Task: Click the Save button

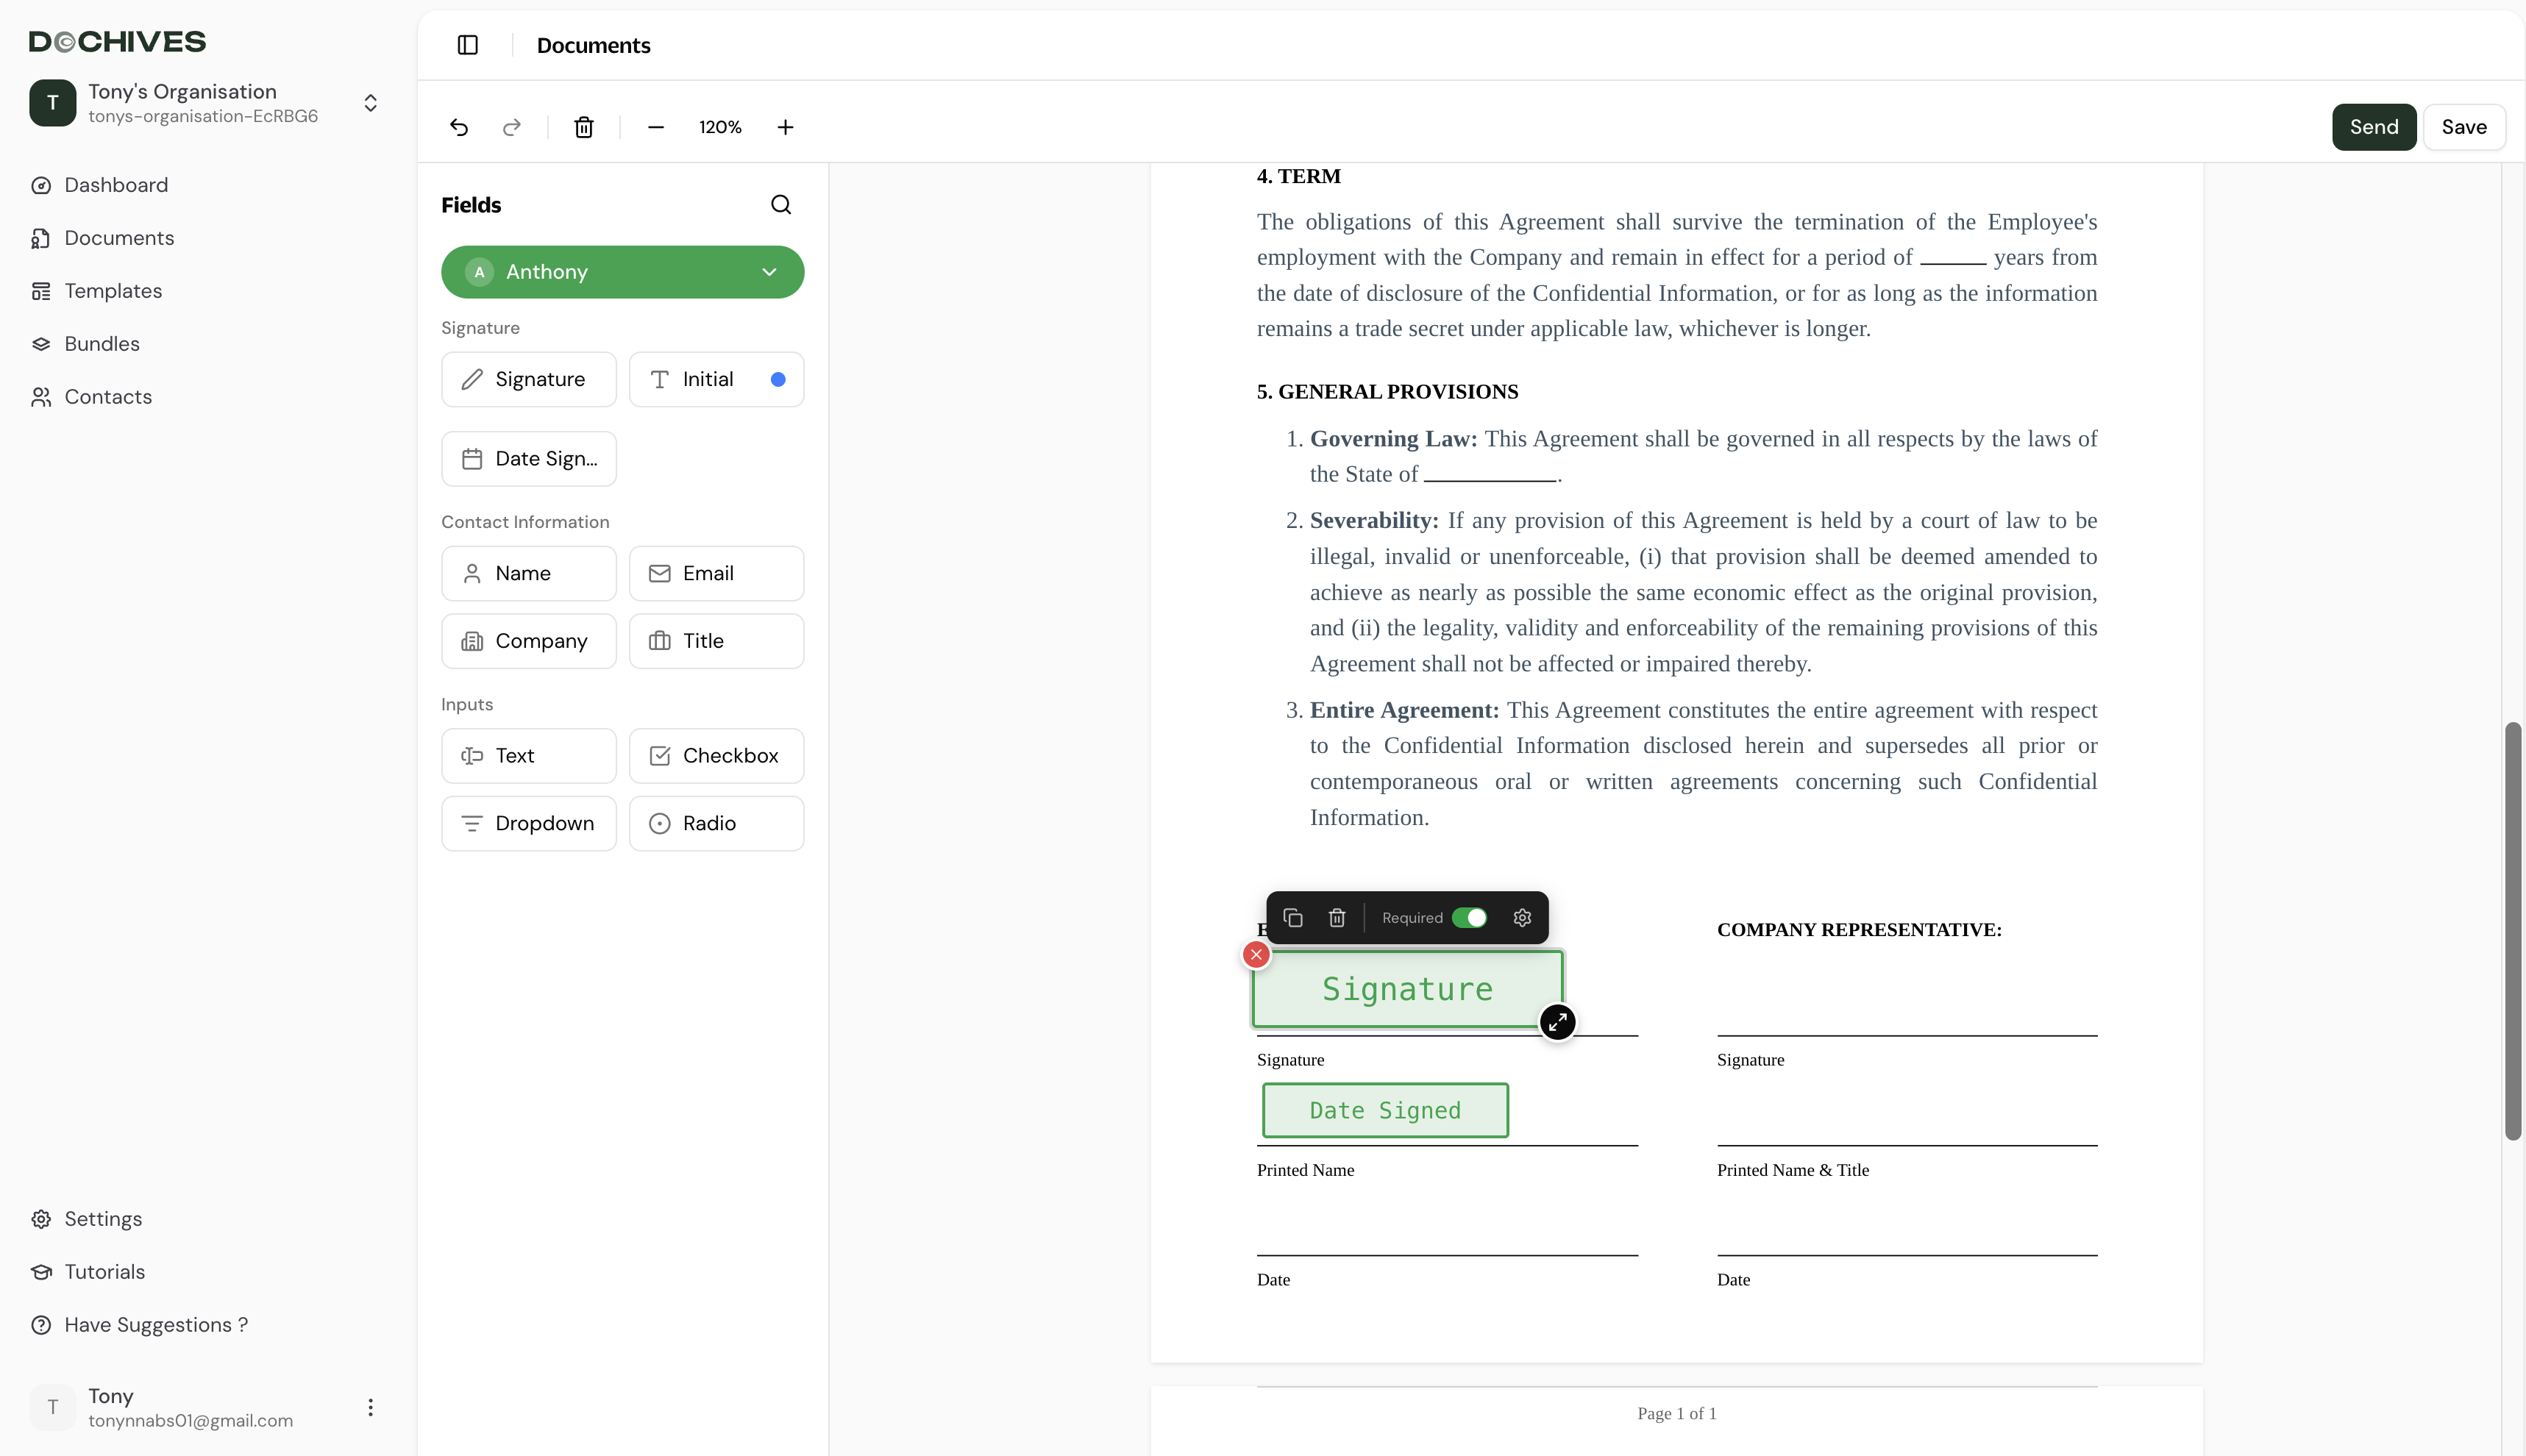Action: tap(2463, 127)
